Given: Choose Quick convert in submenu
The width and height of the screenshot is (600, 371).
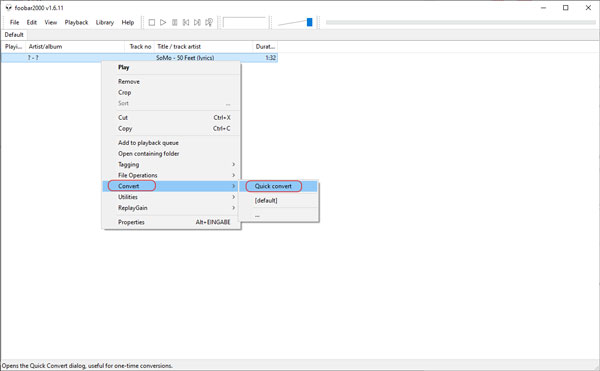Looking at the screenshot, I should 279,186.
